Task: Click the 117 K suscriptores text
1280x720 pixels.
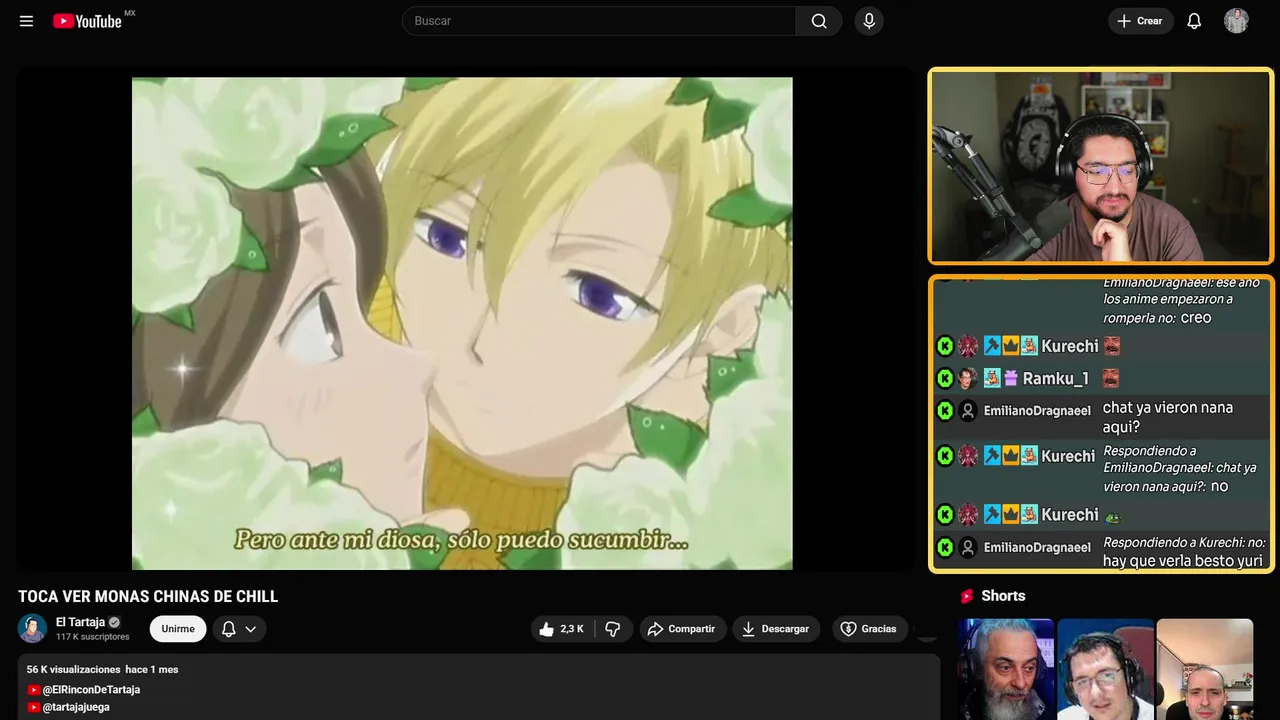Action: click(93, 637)
